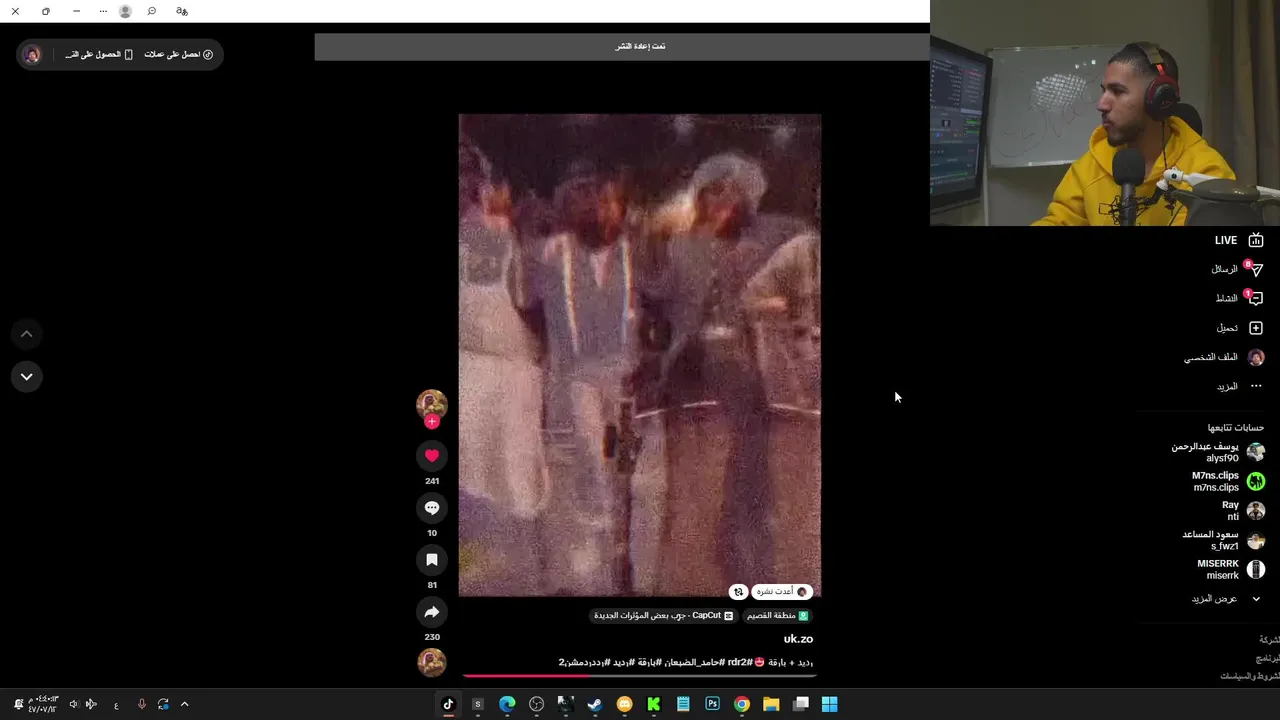Share the video using the arrow icon

coord(432,612)
